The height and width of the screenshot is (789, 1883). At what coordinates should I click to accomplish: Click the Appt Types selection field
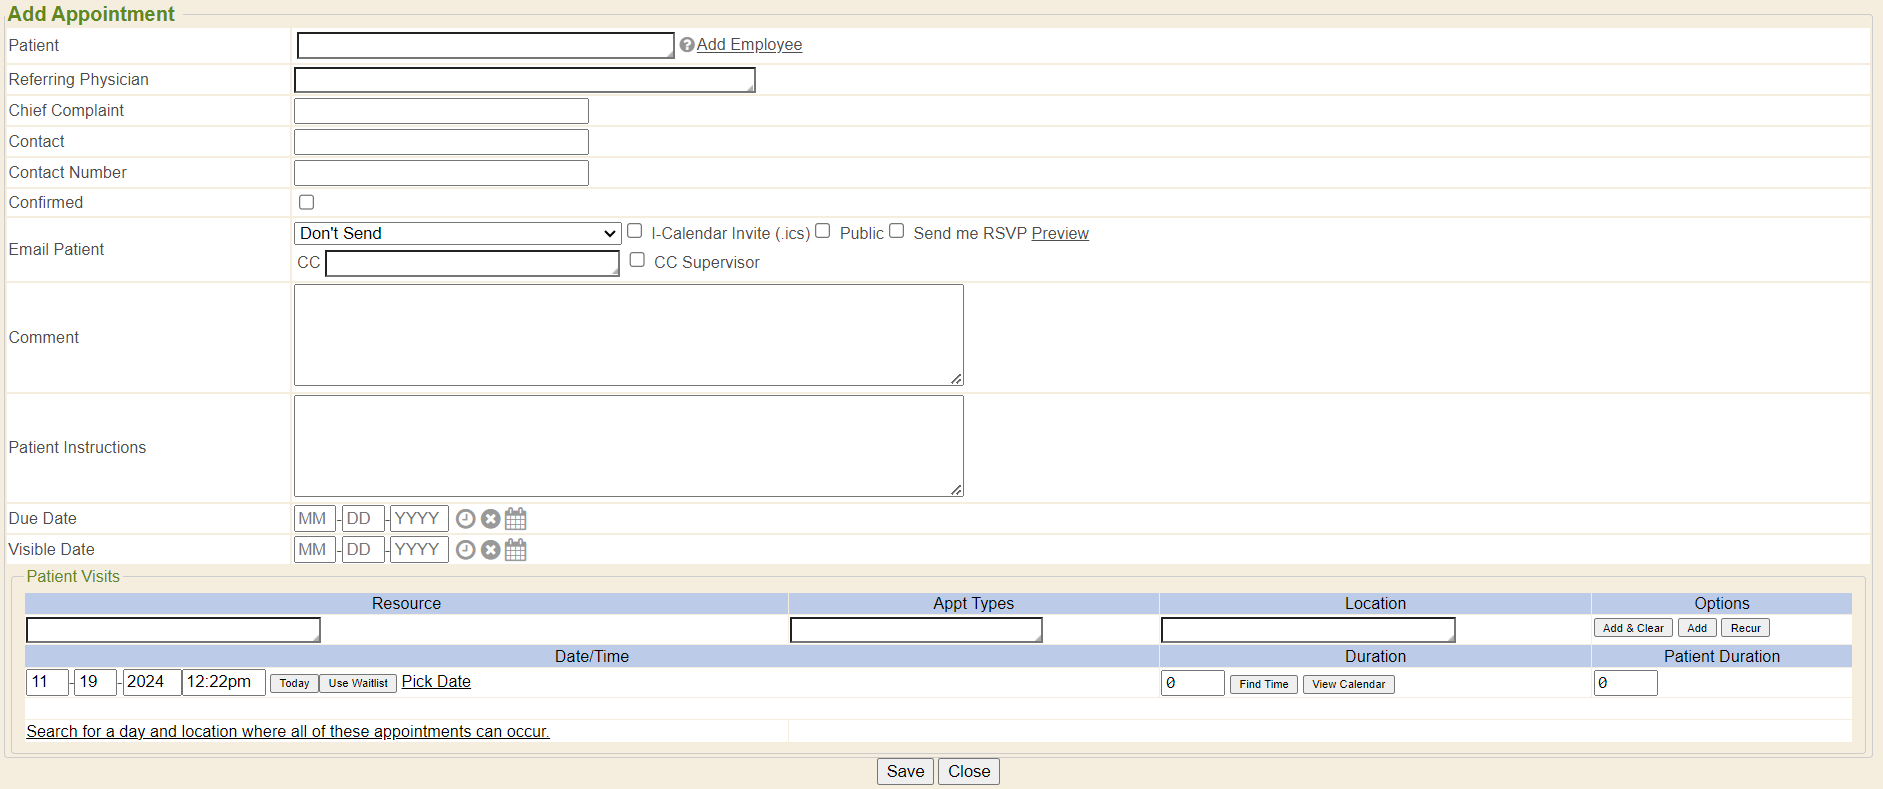point(915,630)
